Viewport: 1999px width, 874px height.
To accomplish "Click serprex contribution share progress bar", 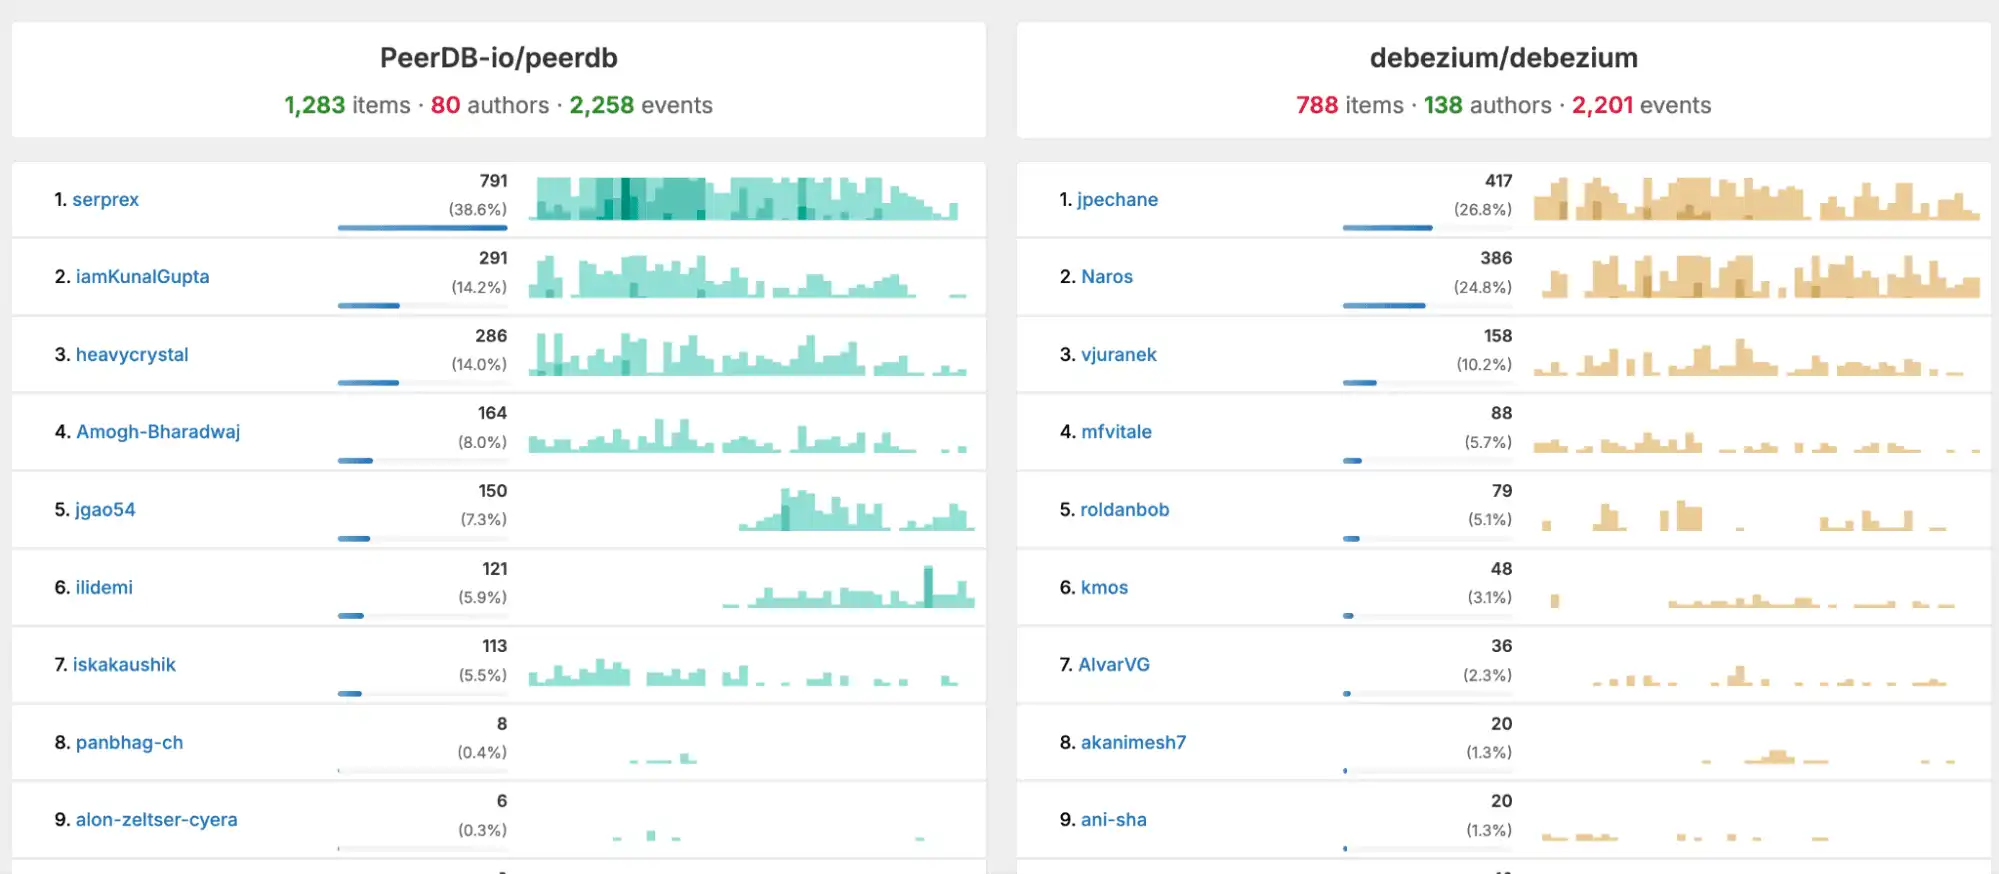I will tap(422, 228).
